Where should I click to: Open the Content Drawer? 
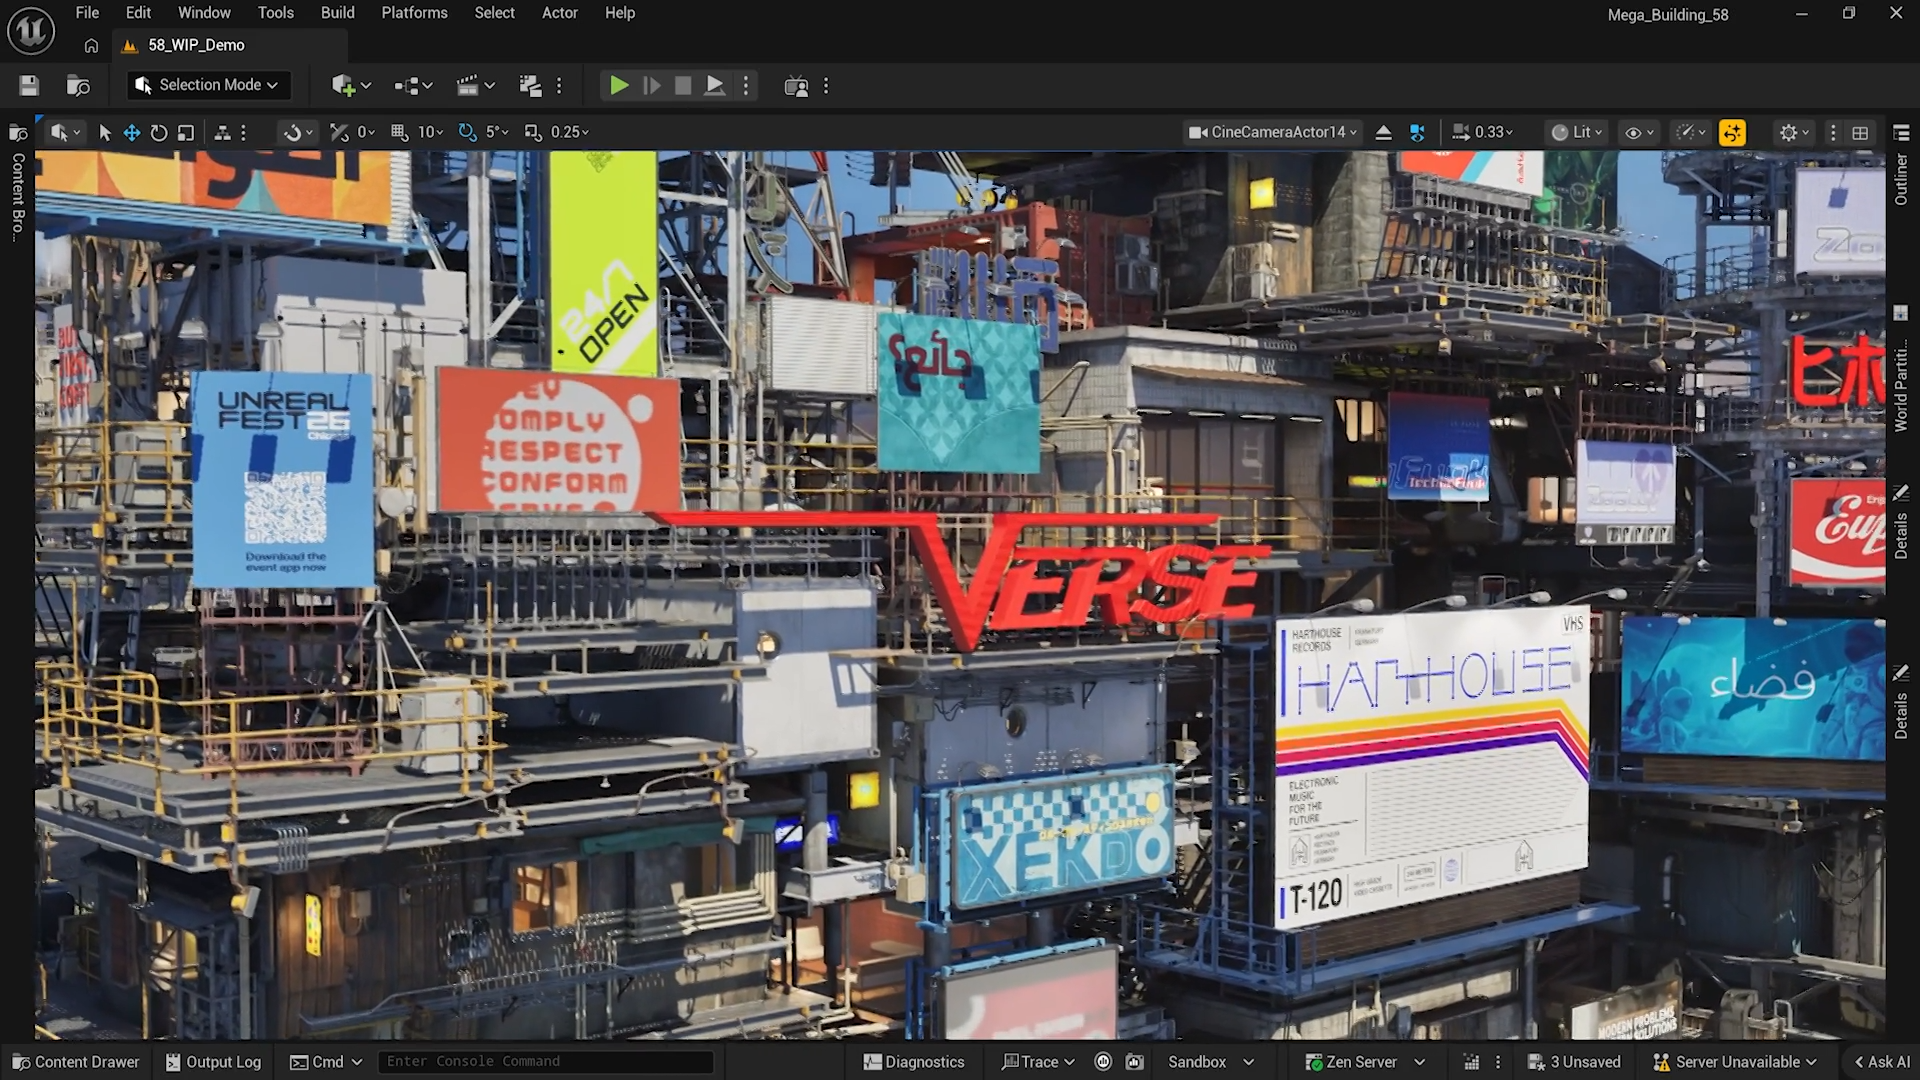point(76,1062)
